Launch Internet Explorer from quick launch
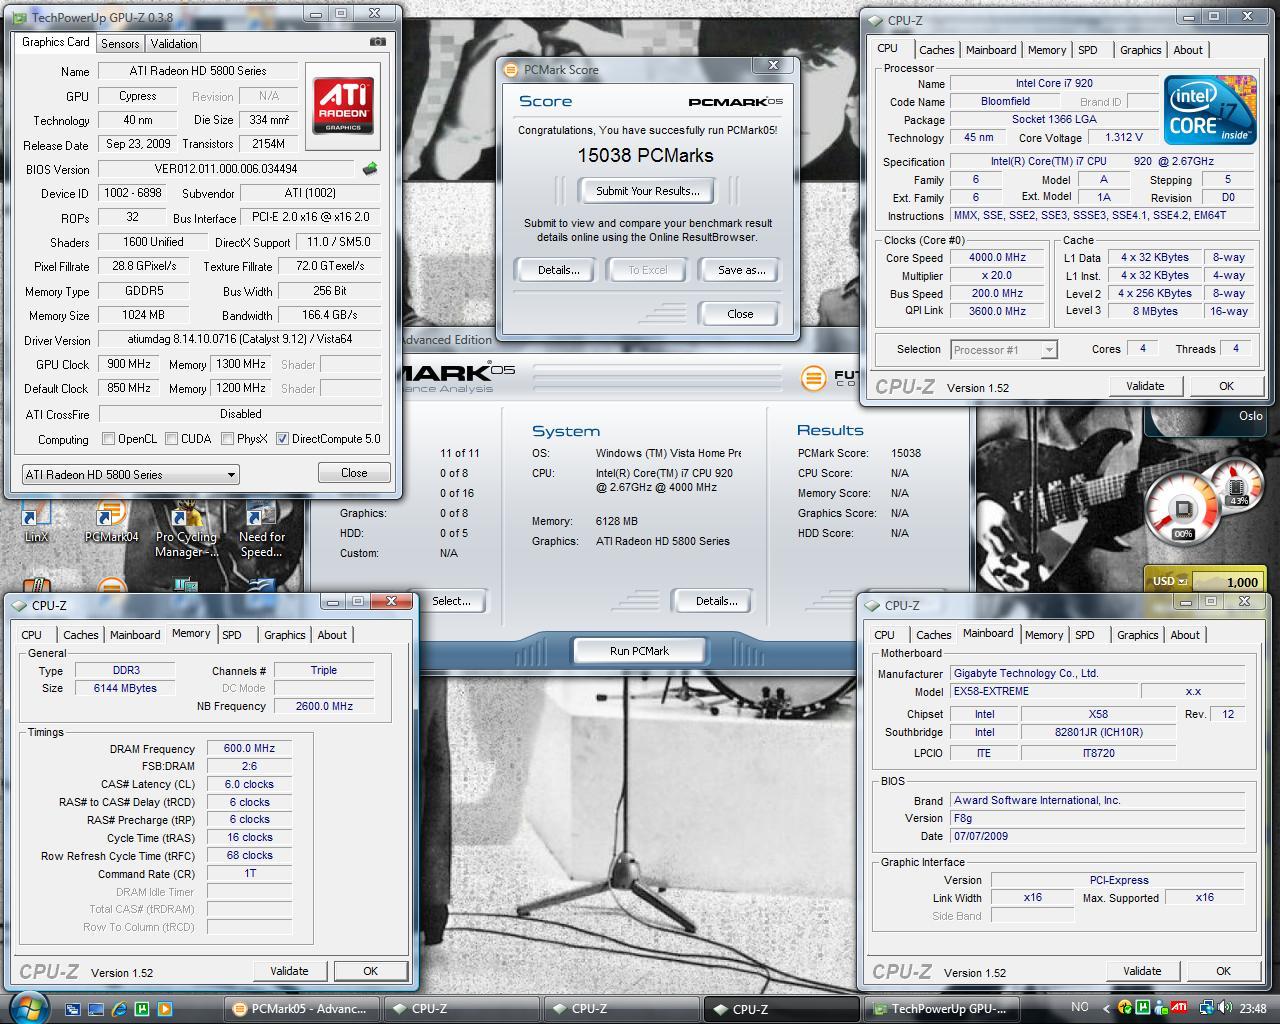Screen dimensions: 1280x1024 pos(119,1009)
